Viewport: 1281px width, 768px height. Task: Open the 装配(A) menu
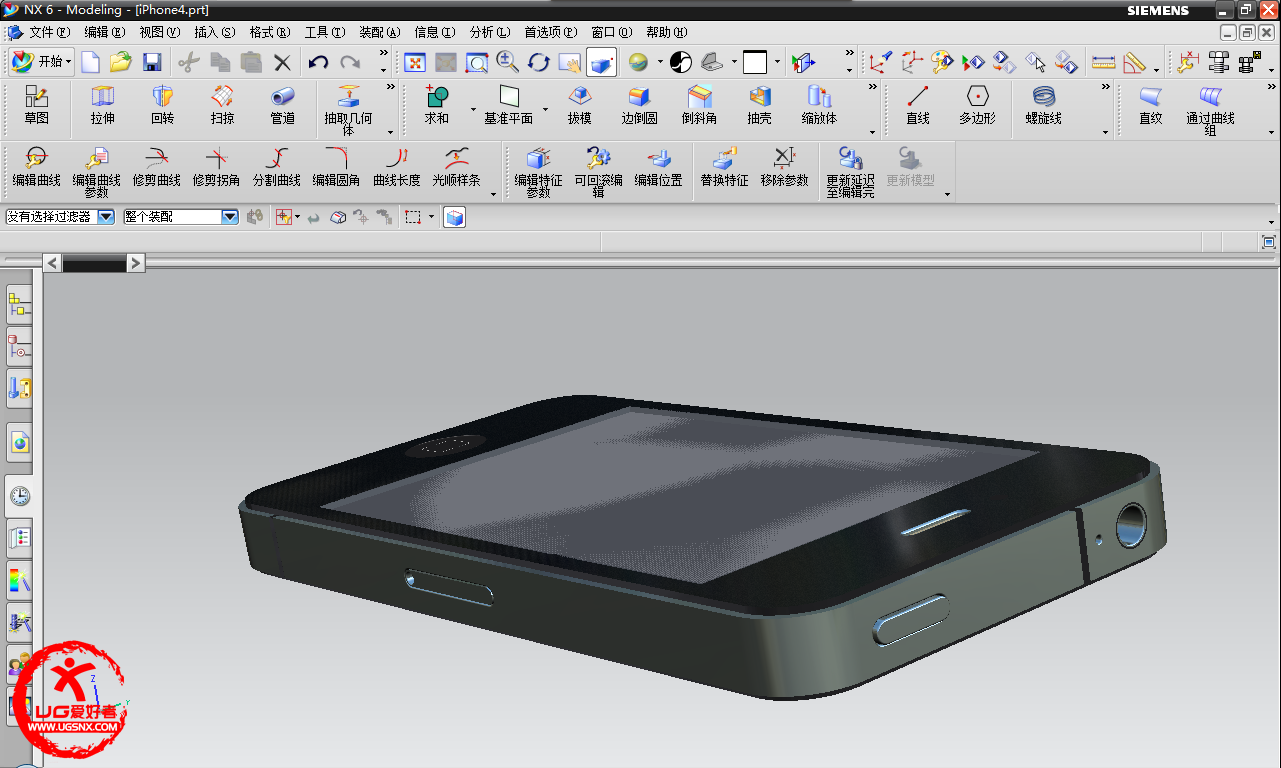tap(379, 33)
